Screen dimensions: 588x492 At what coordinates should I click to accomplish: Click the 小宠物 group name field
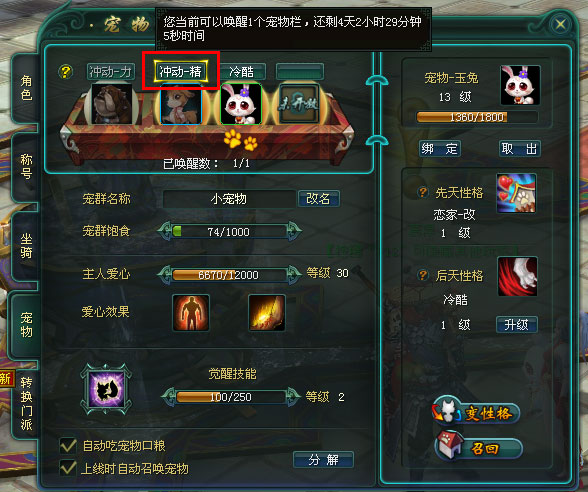(x=229, y=199)
